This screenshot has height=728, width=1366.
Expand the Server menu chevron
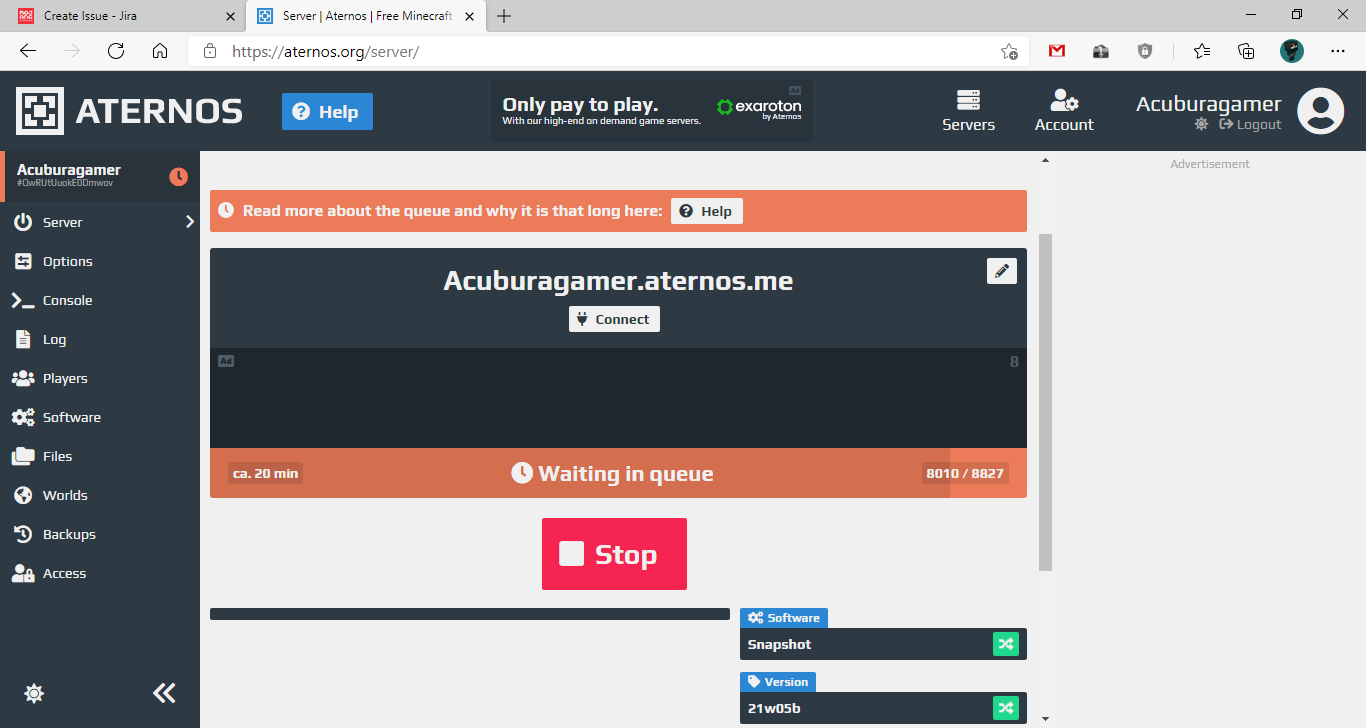click(x=190, y=222)
